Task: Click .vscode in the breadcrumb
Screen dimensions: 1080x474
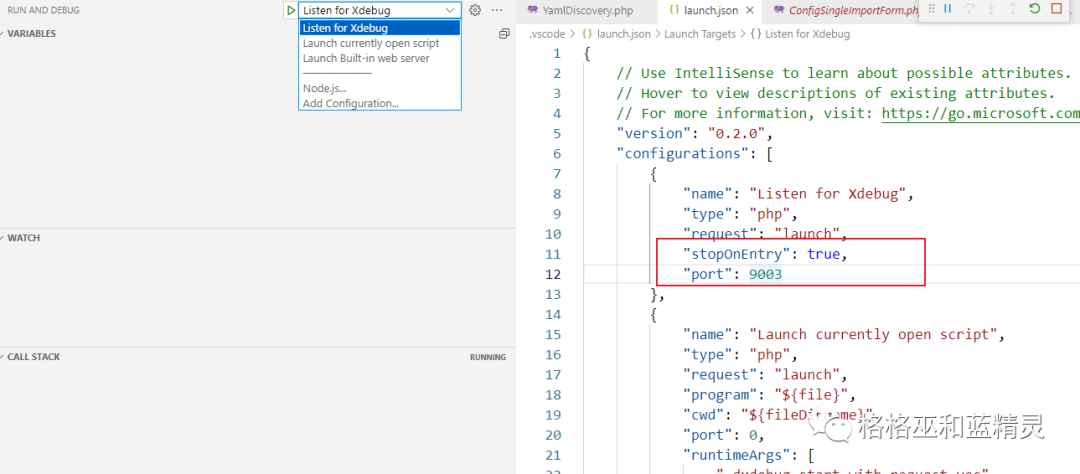Action: click(547, 34)
